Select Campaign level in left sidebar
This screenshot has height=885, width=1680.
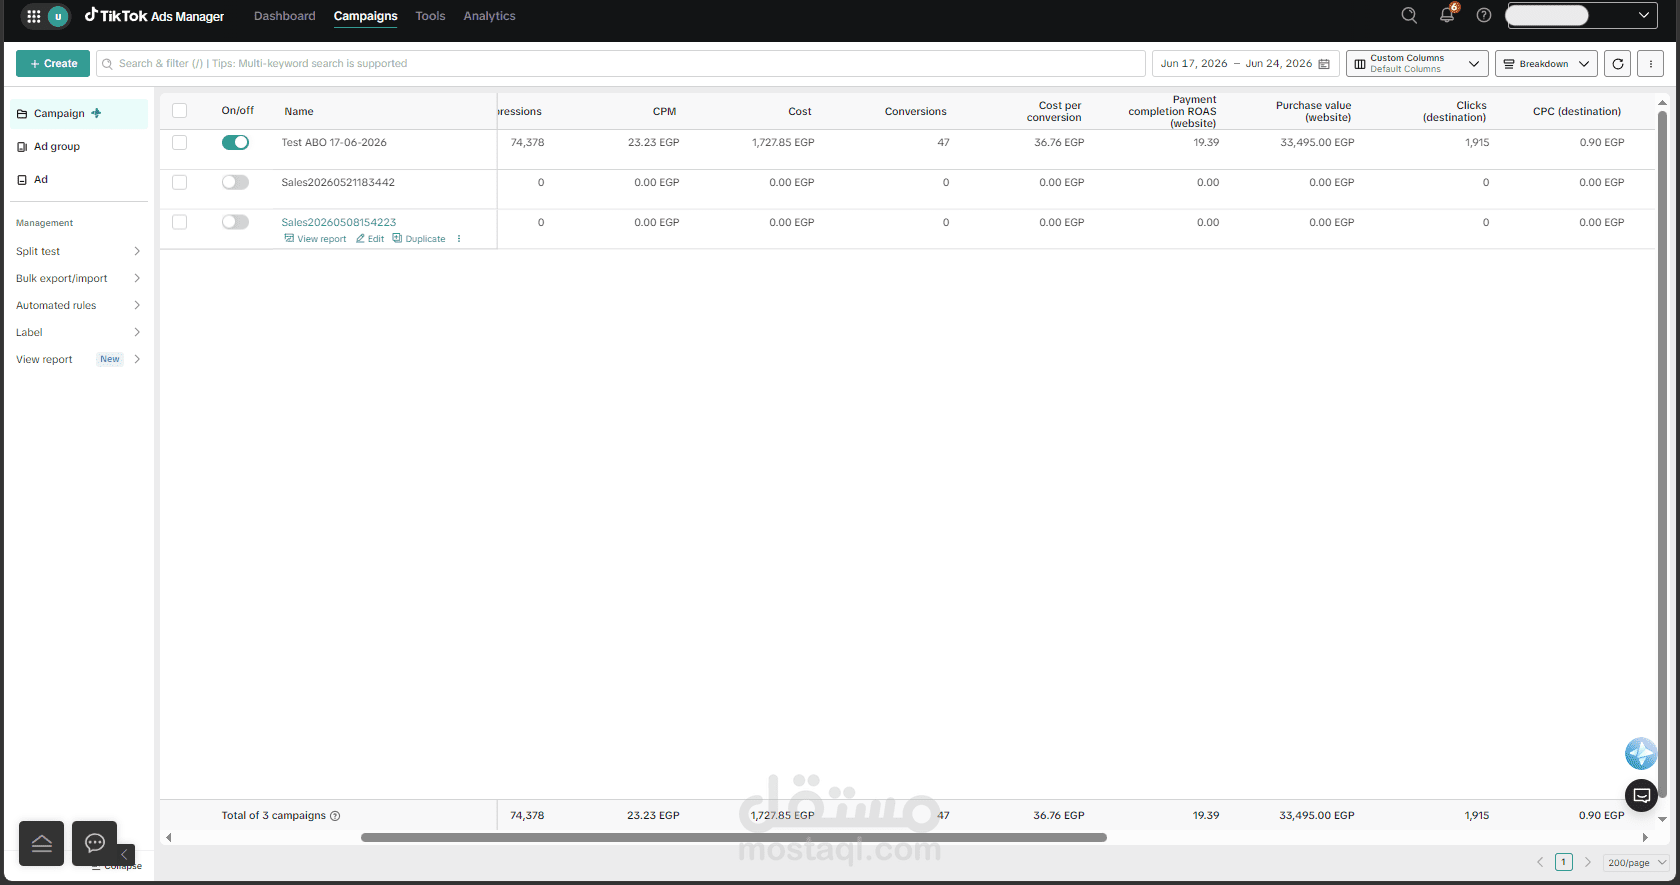tap(78, 113)
